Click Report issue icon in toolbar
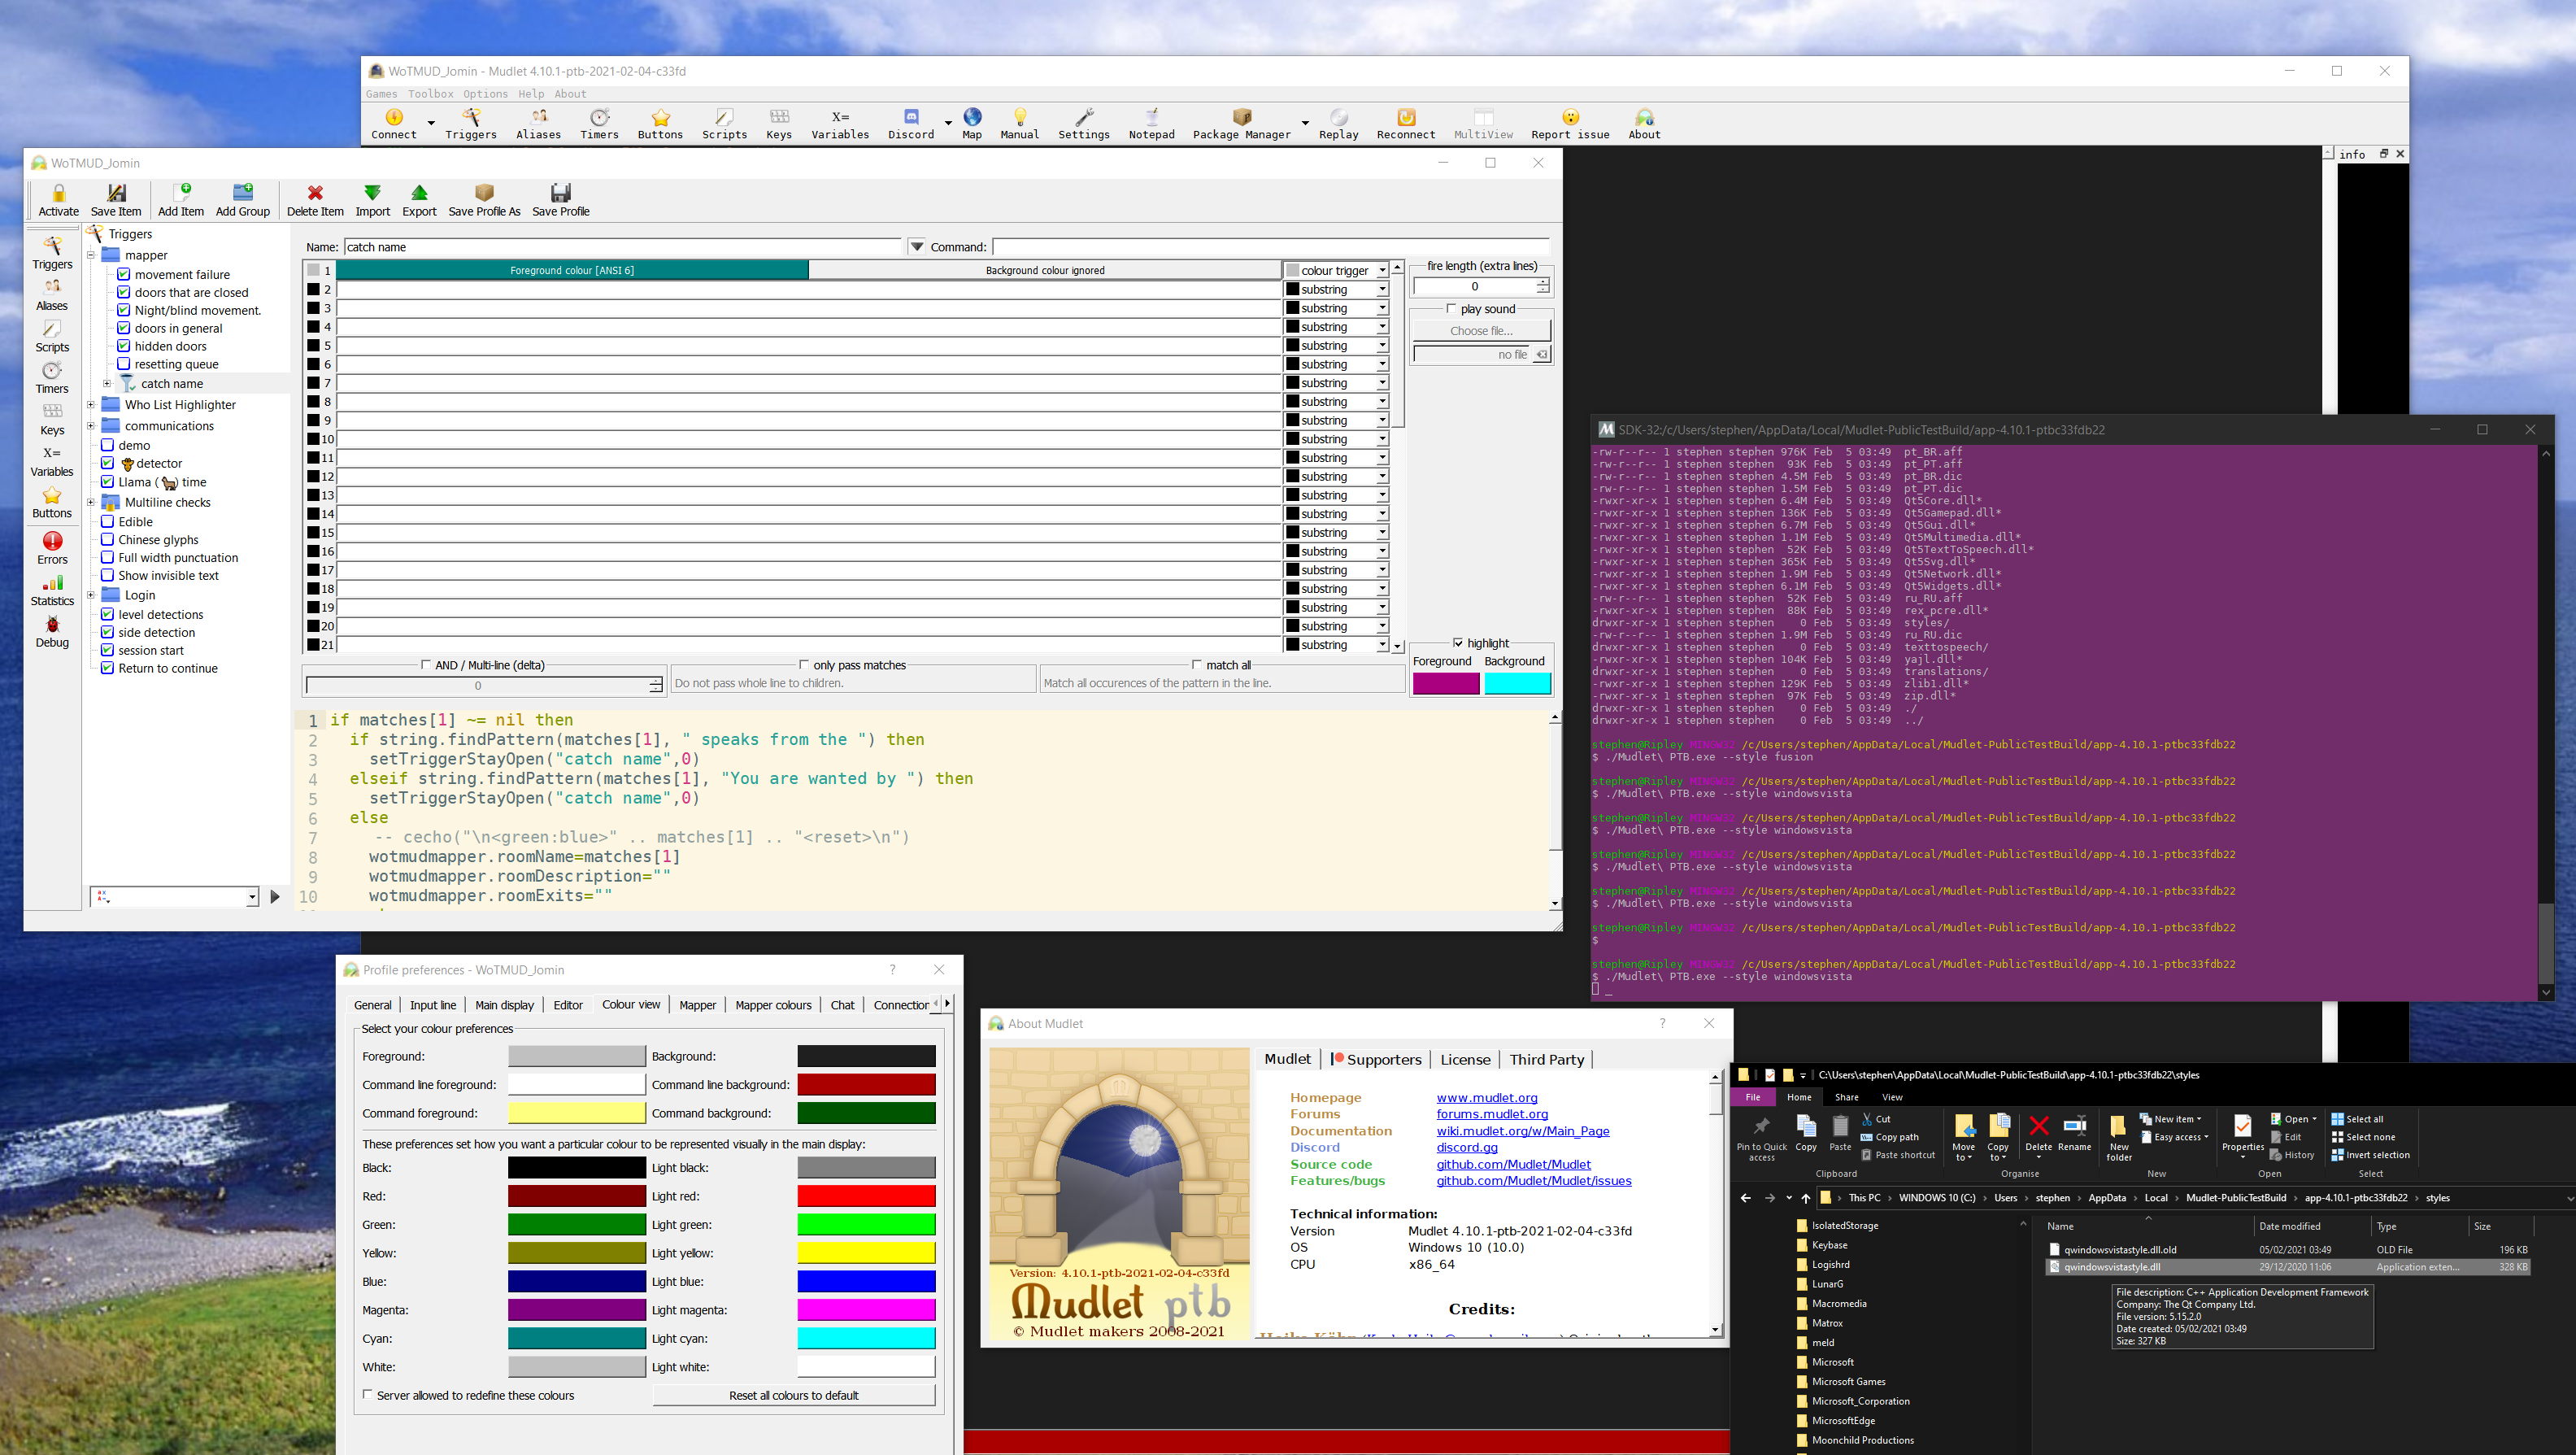Viewport: 2576px width, 1455px height. click(1570, 124)
